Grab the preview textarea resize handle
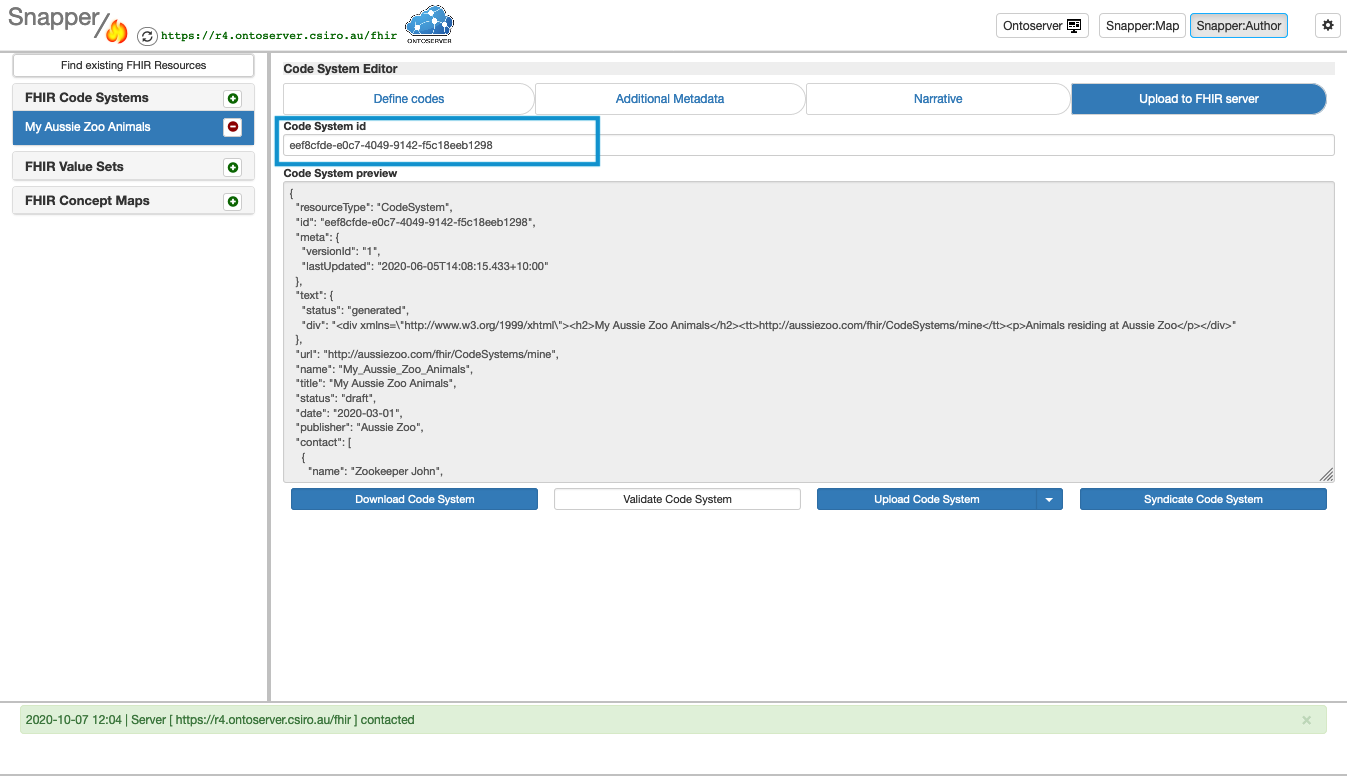 [1326, 474]
